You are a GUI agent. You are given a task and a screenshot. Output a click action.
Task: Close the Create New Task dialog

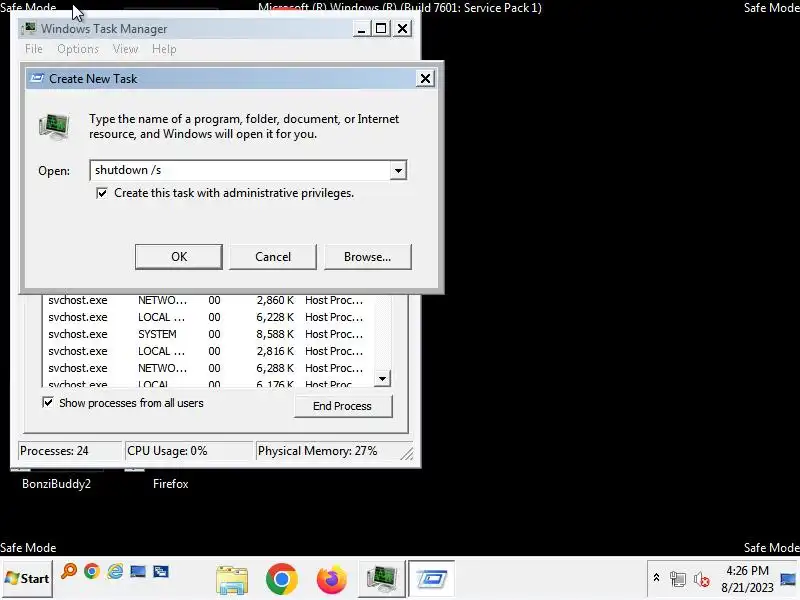(x=425, y=79)
